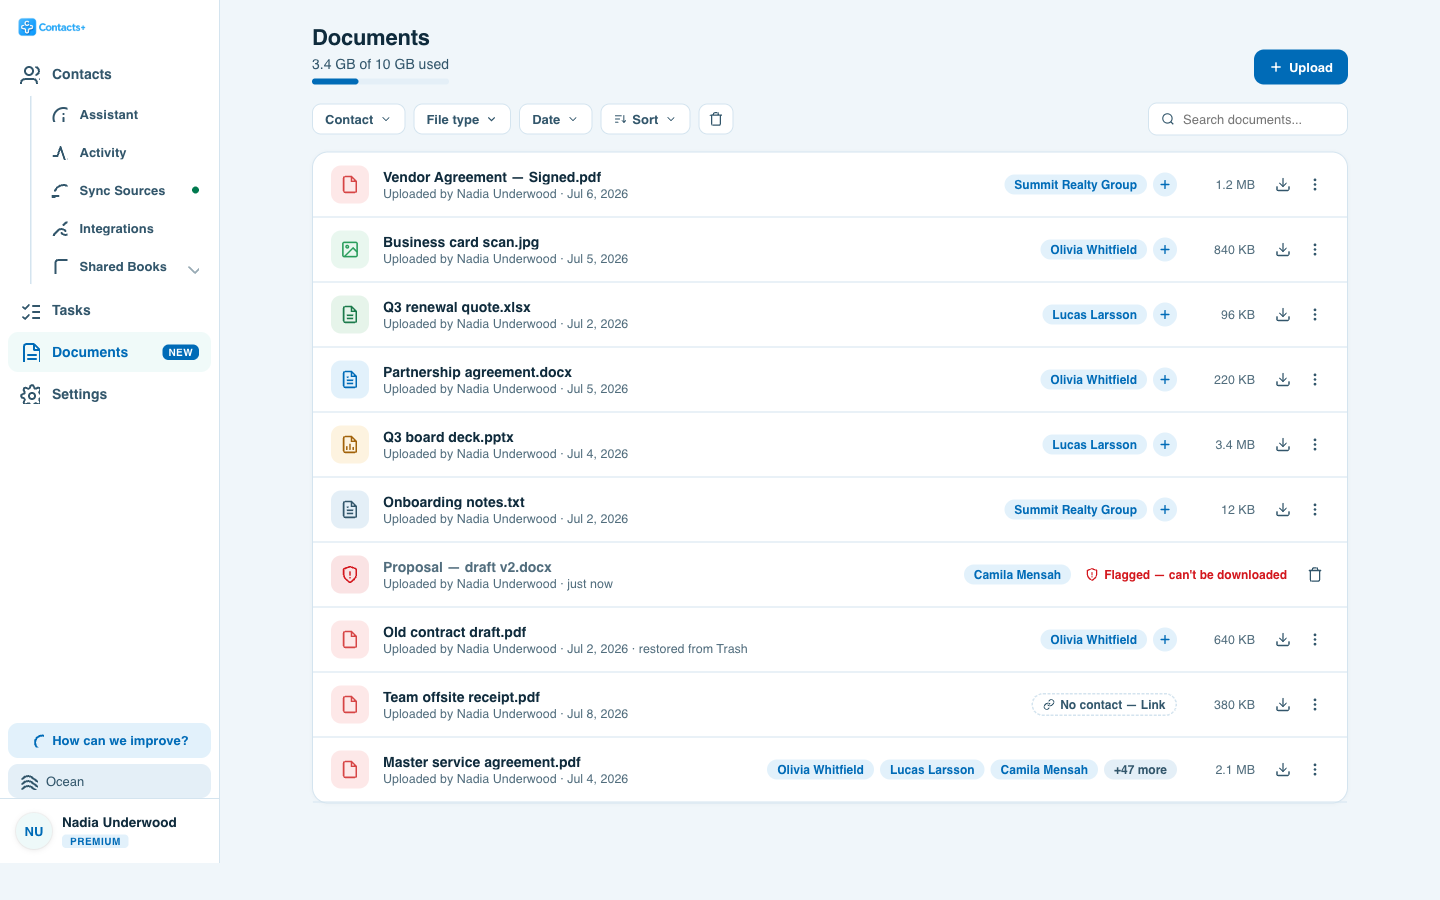Open more options for Team offsite receipt.pdf
The width and height of the screenshot is (1440, 900).
1315,705
